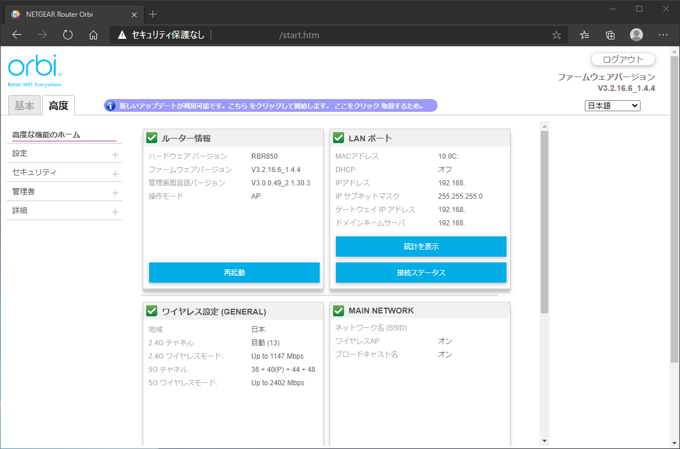Open the browser profile avatar
680x449 pixels.
tap(636, 35)
